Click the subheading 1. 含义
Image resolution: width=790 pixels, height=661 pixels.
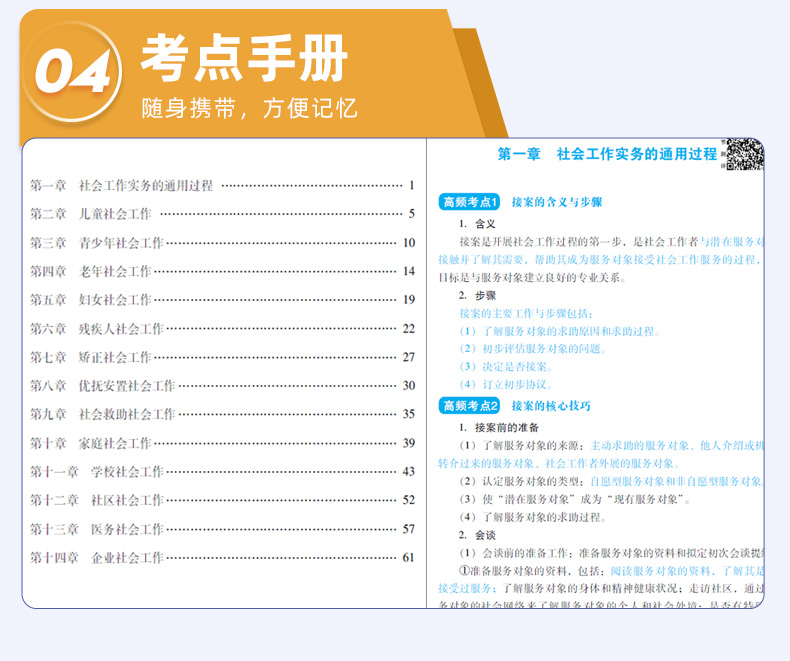[477, 224]
